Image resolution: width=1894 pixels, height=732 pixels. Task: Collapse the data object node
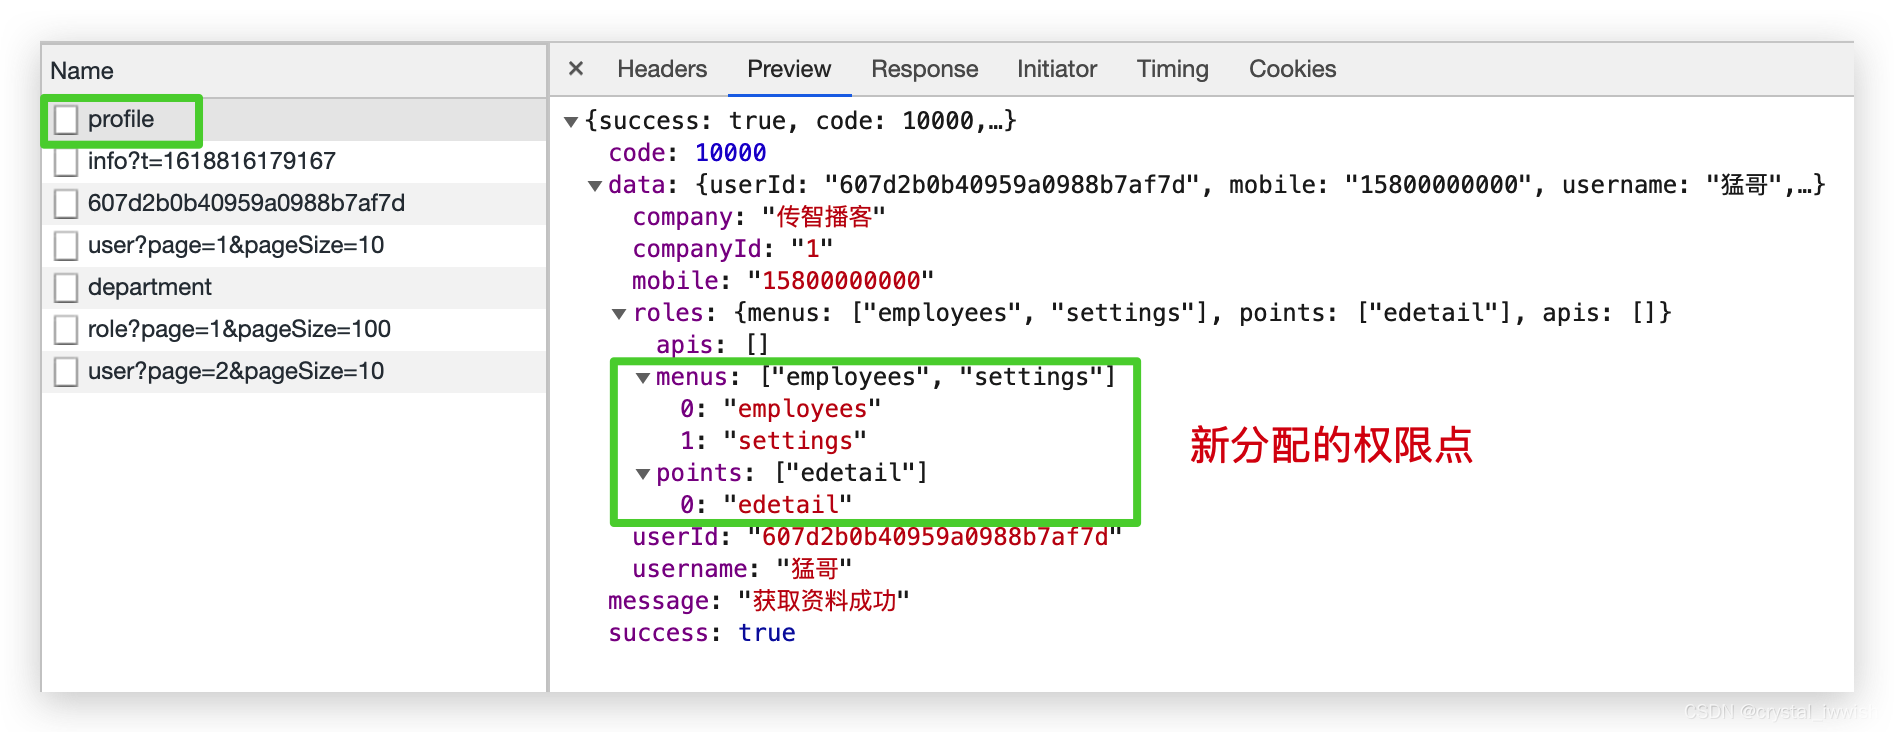point(595,186)
